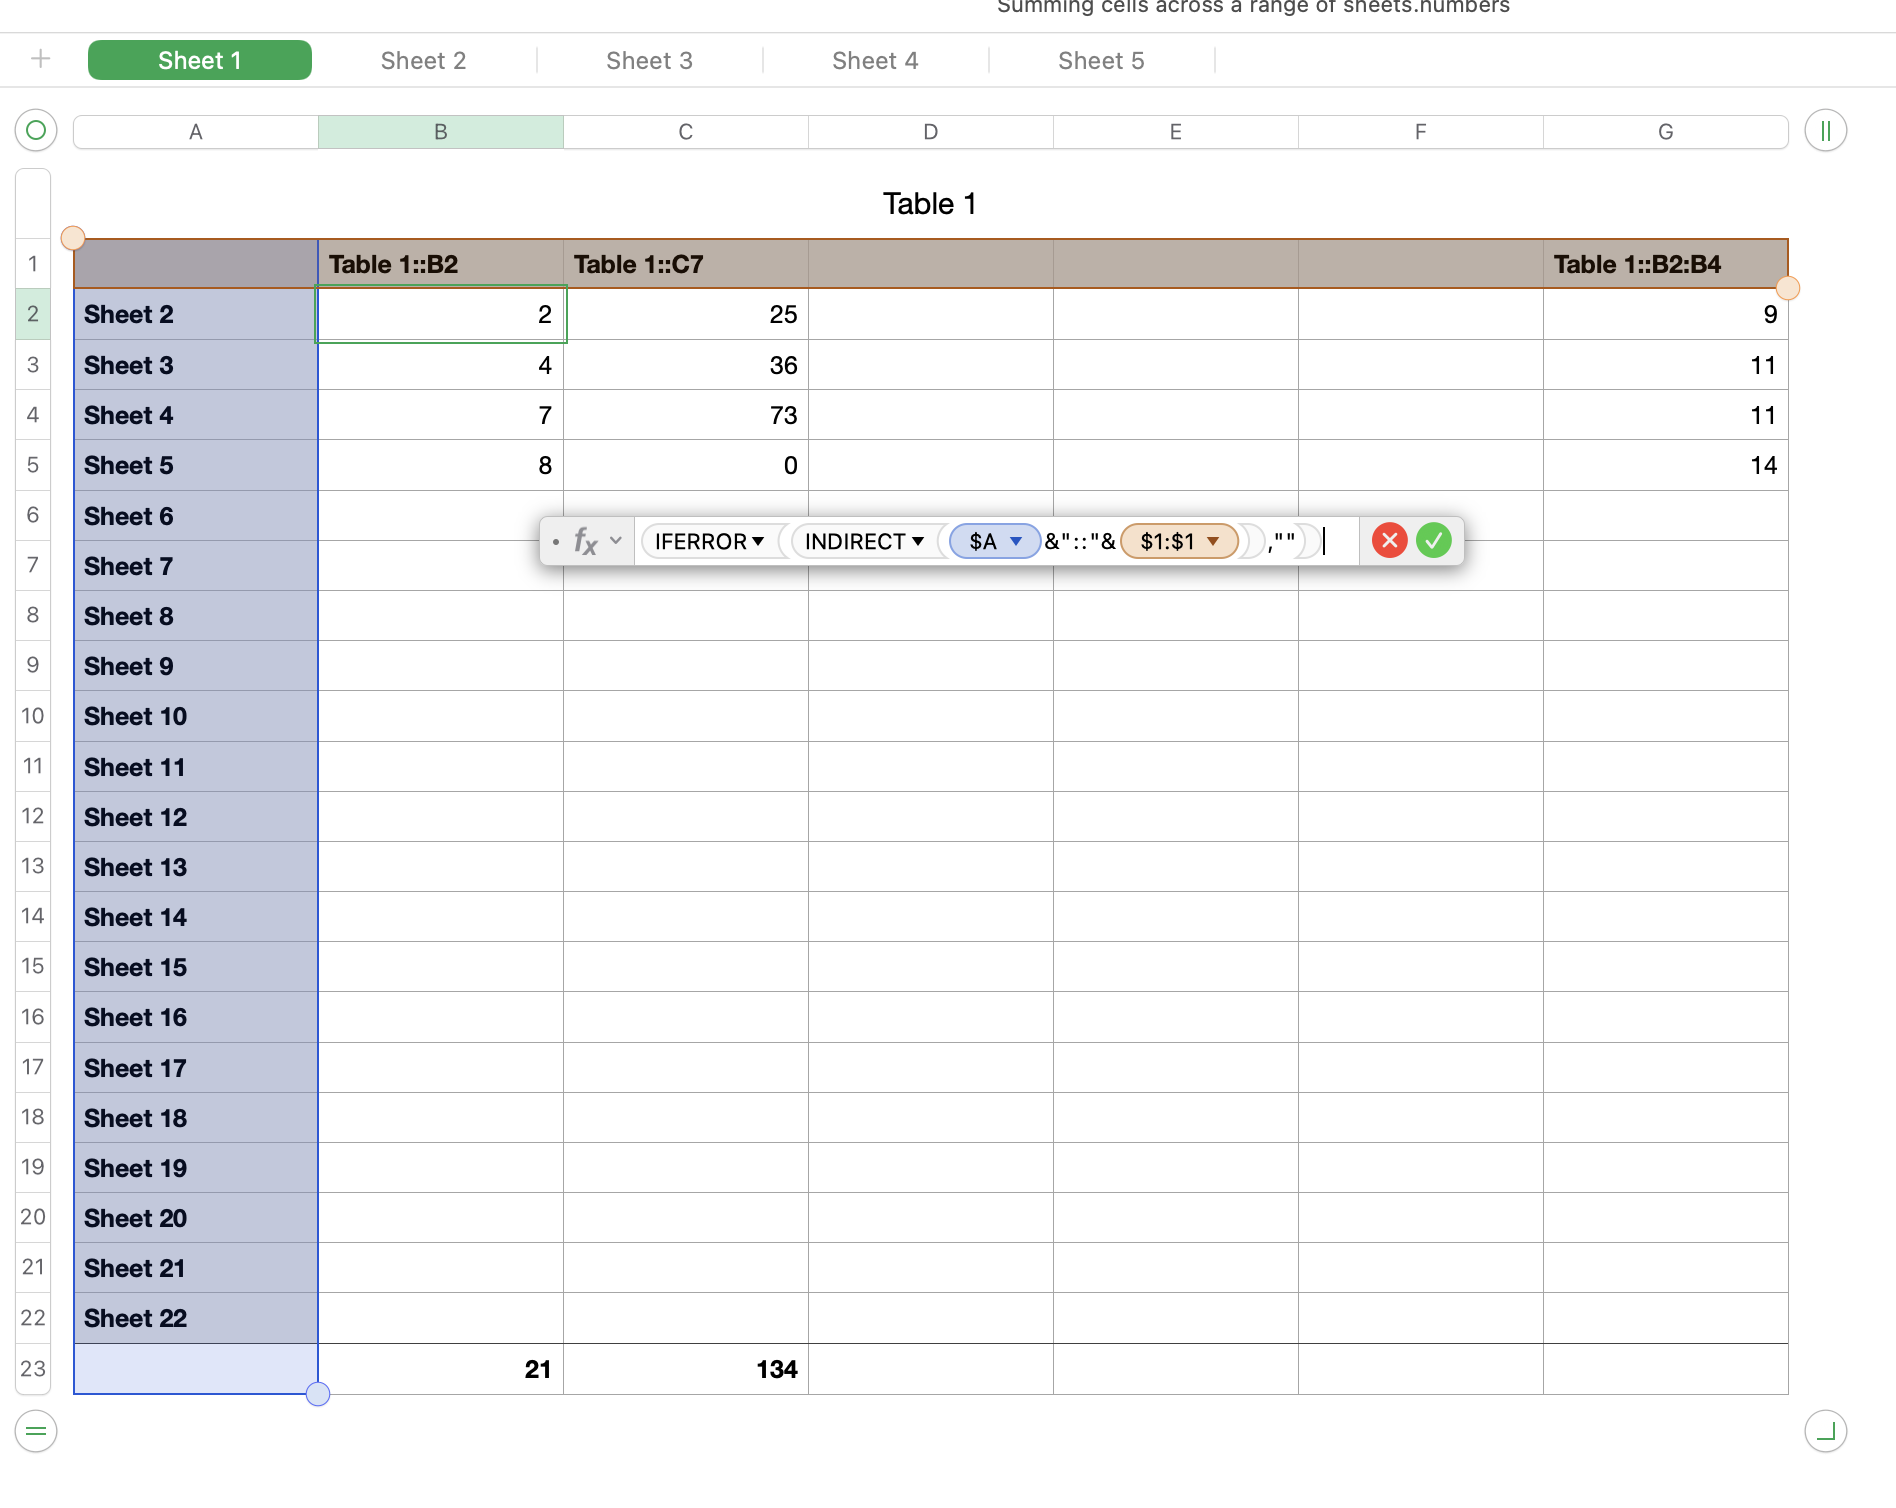Screen dimensions: 1896x1508
Task: Click cell C4 containing 73
Action: (686, 415)
